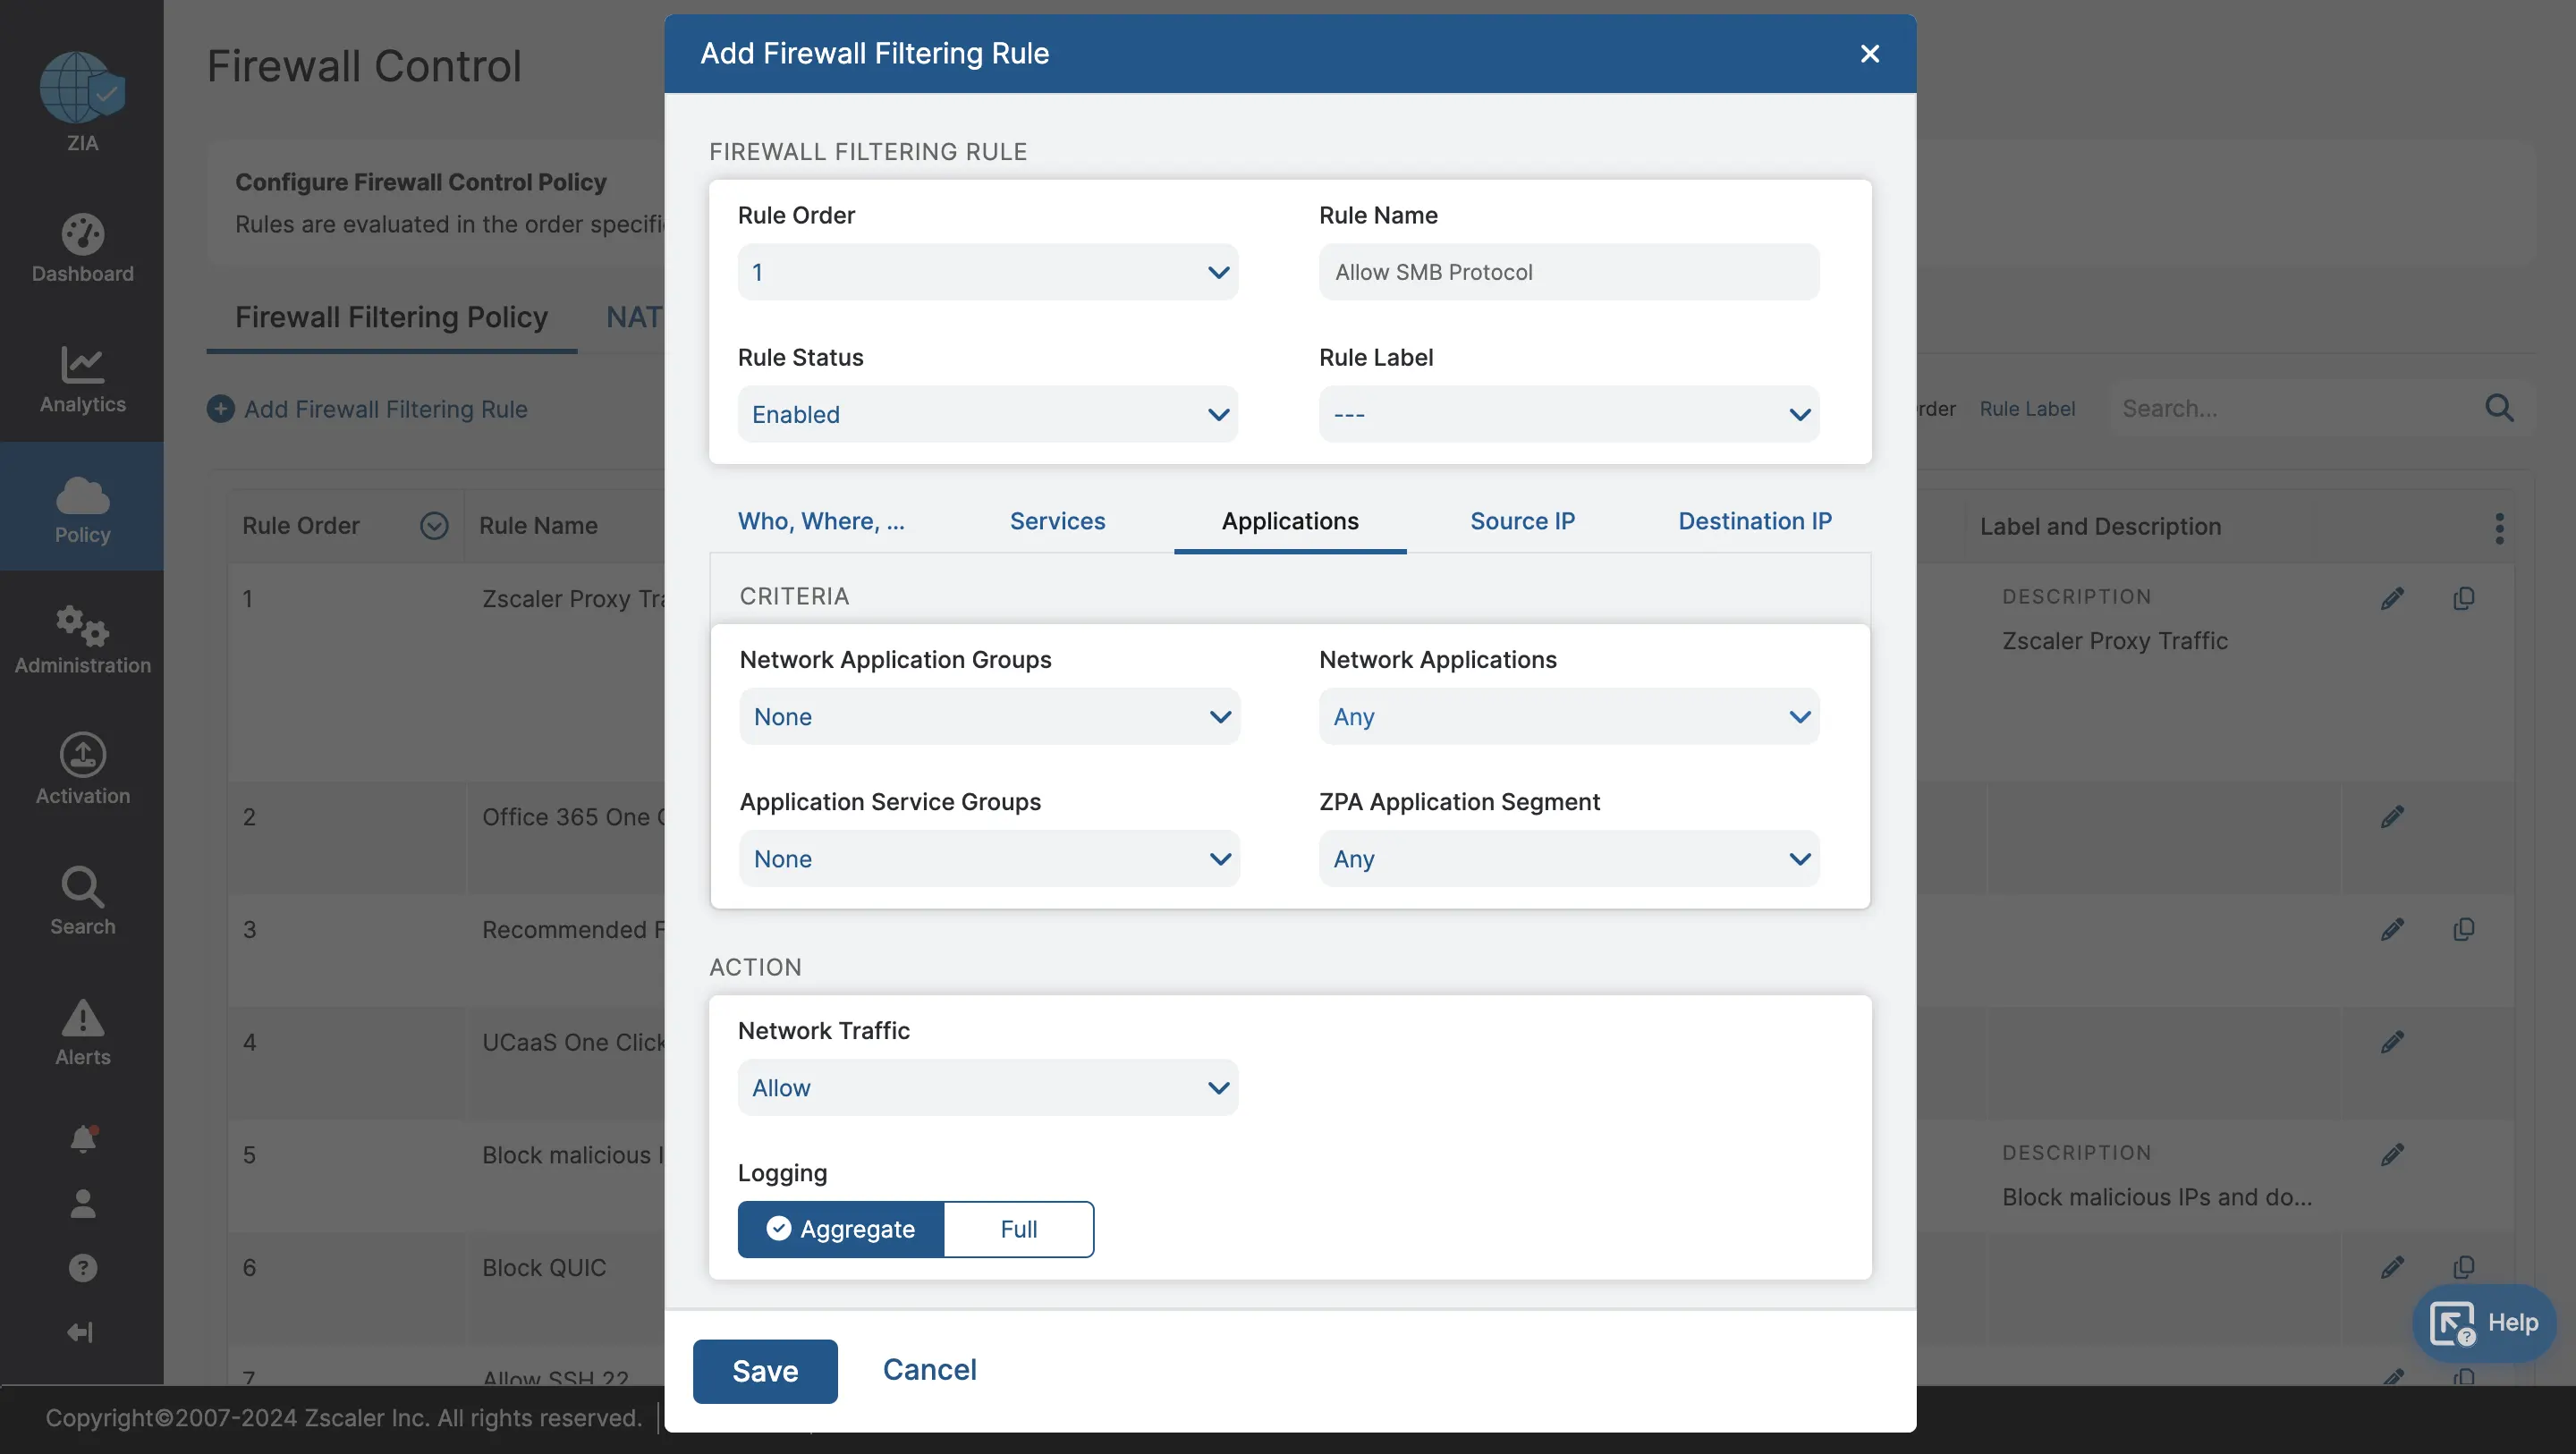The height and width of the screenshot is (1454, 2576).
Task: Click the Cancel link
Action: [929, 1370]
